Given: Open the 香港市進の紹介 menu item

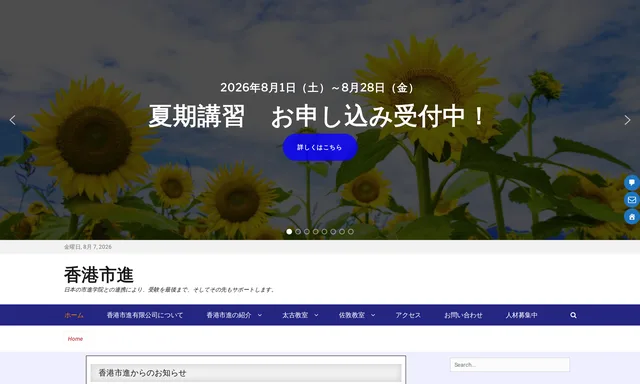Looking at the screenshot, I should [229, 315].
